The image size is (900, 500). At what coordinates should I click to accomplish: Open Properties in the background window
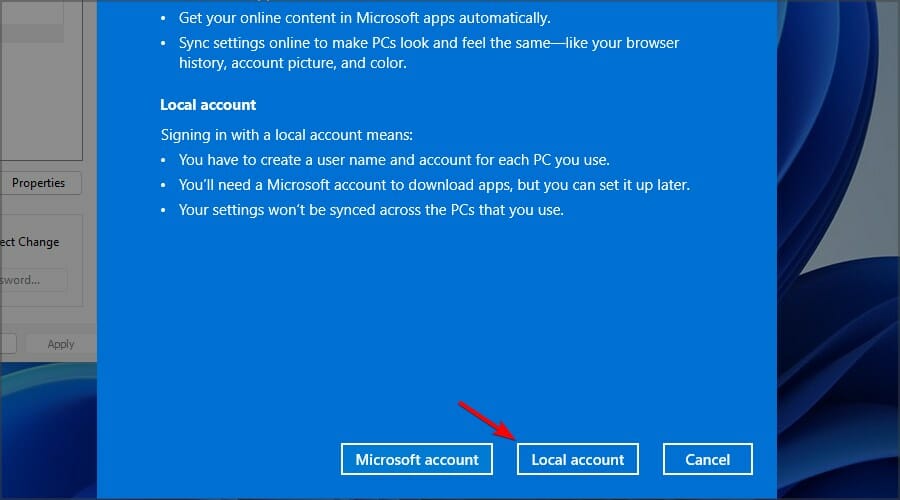point(40,183)
